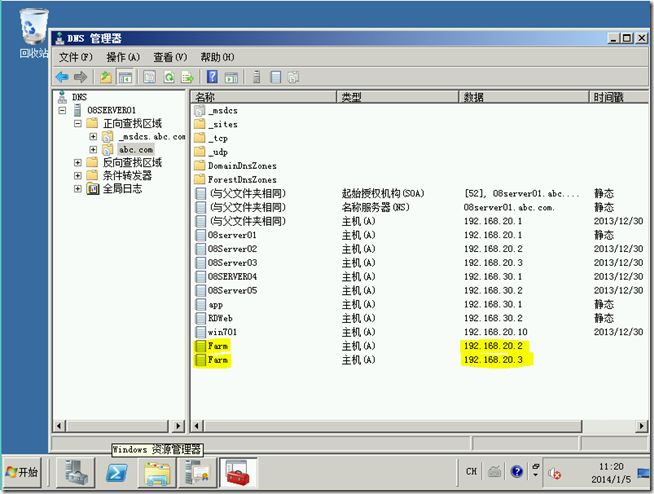Expand the 全局日志 node
The image size is (654, 494).
tap(78, 189)
